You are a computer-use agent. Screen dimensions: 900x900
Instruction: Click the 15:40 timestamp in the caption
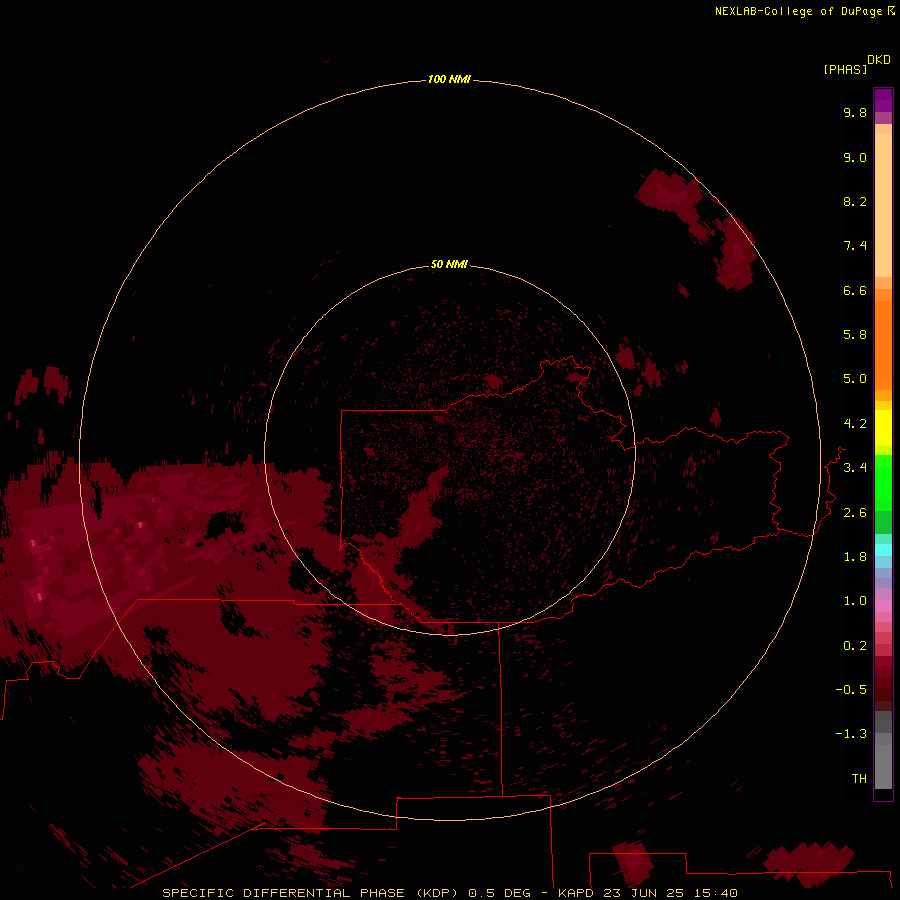(718, 893)
